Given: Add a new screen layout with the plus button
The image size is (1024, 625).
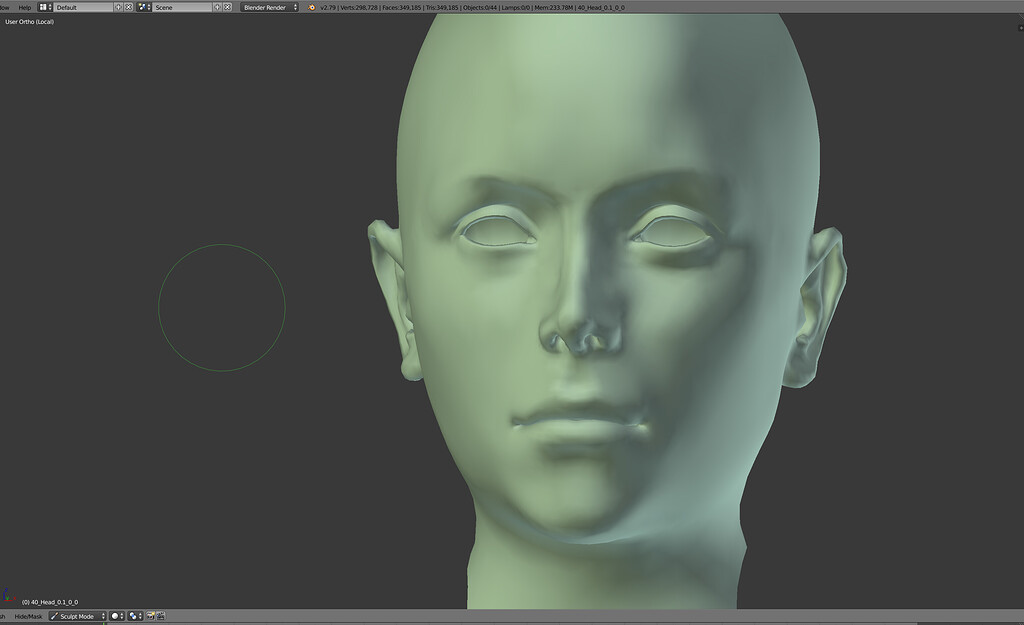Looking at the screenshot, I should [118, 7].
